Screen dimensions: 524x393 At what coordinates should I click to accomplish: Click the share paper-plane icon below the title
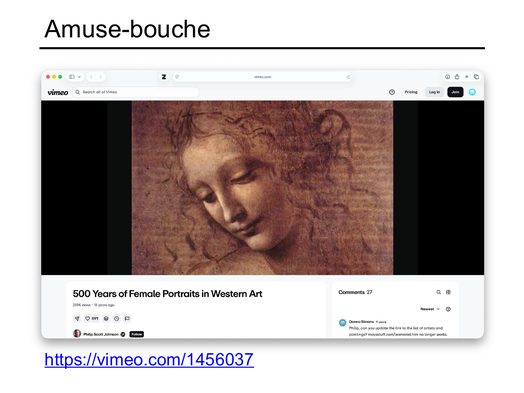pyautogui.click(x=77, y=318)
